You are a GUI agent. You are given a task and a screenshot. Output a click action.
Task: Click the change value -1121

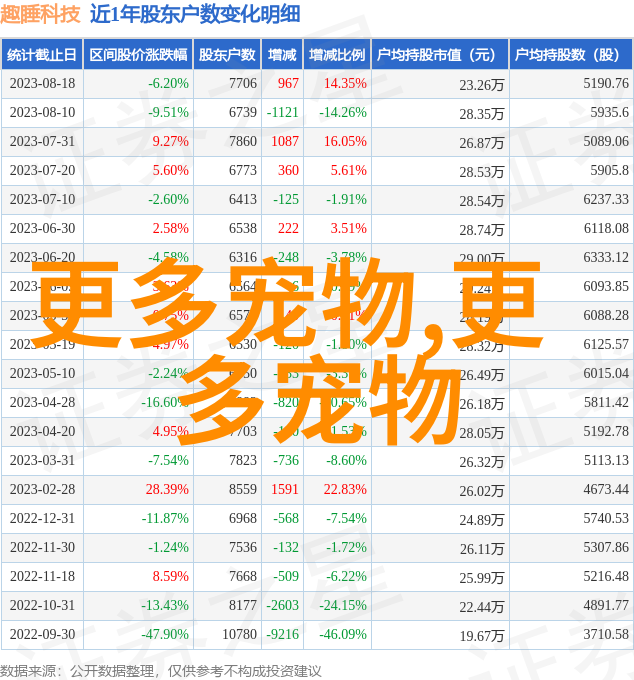click(283, 112)
